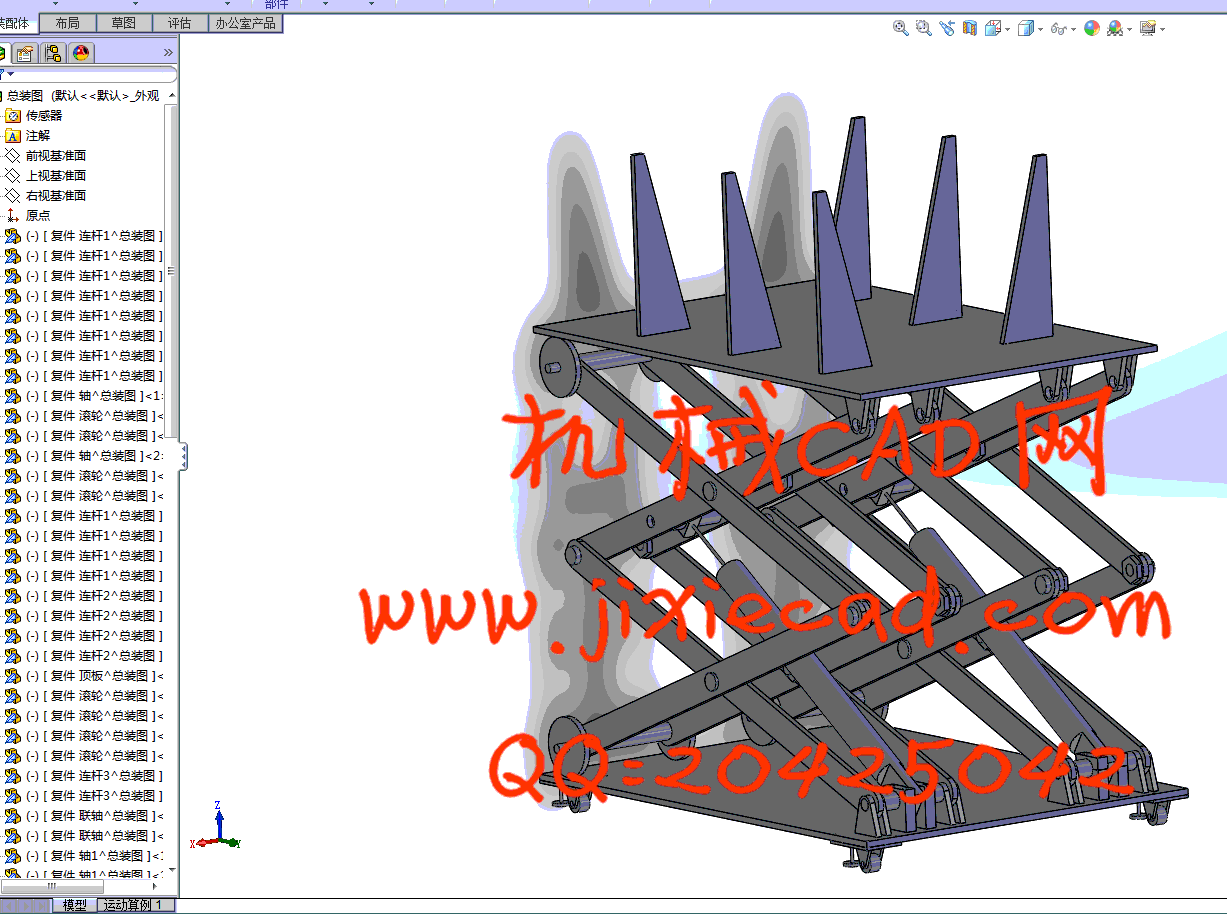Open the 草图 tab
The height and width of the screenshot is (914, 1227).
[x=124, y=23]
